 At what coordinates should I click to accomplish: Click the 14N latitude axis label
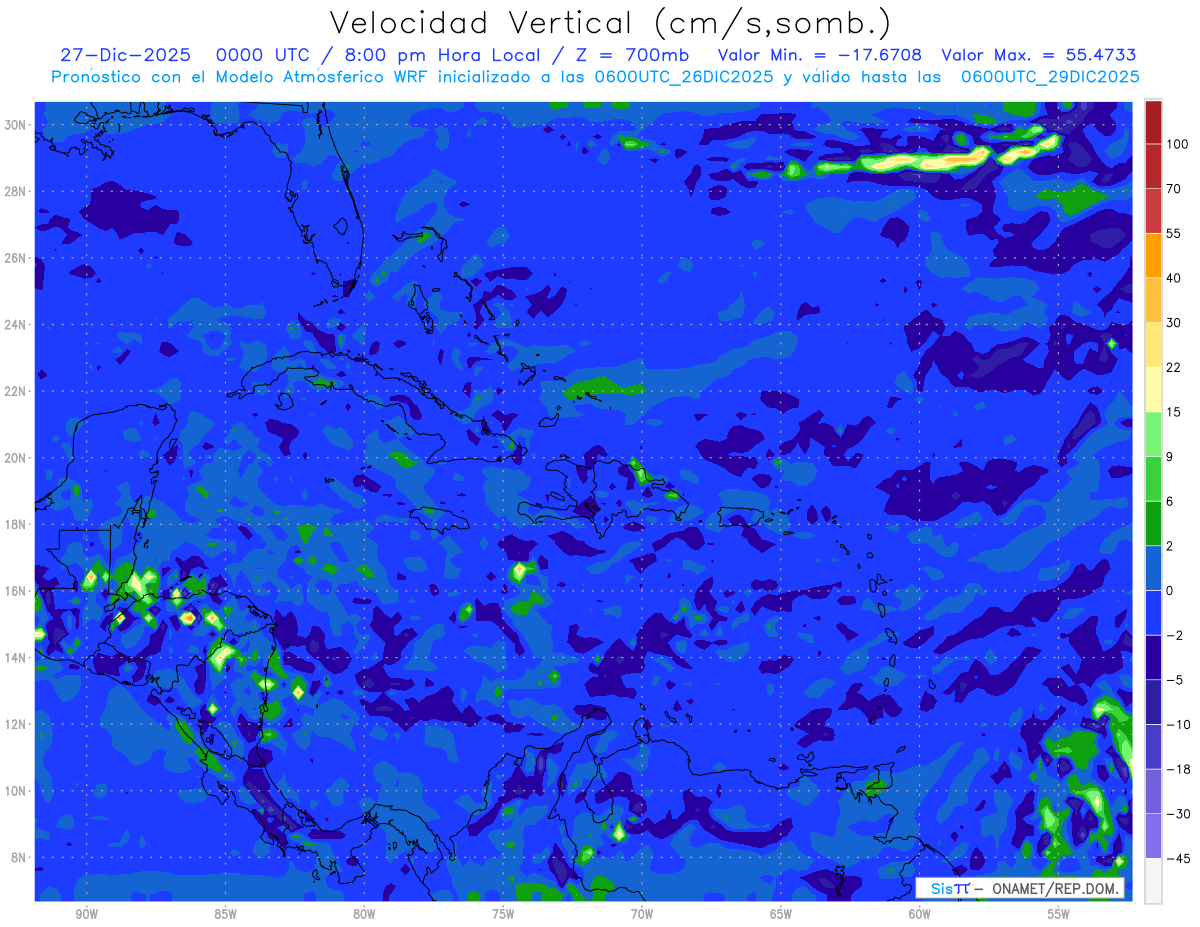(17, 658)
